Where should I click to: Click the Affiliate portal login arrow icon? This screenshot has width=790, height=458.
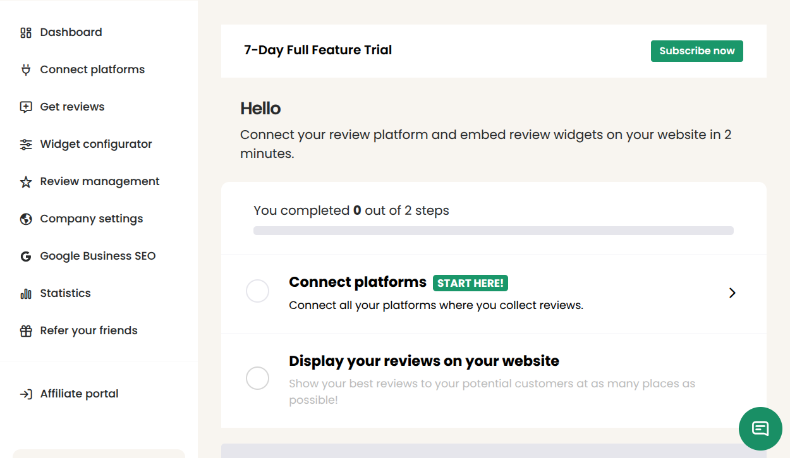[26, 394]
